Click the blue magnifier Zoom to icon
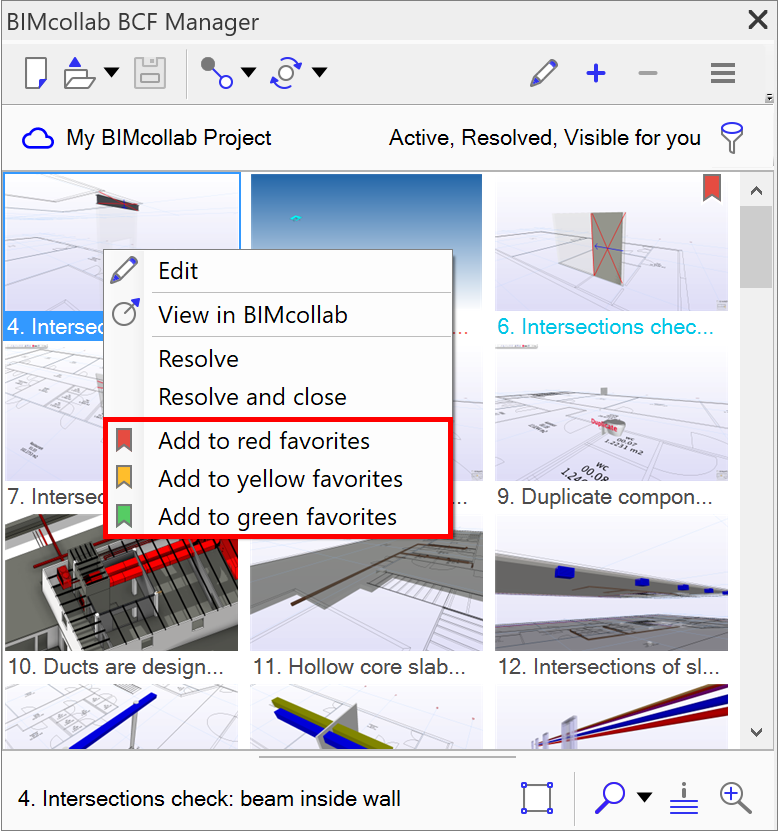The width and height of the screenshot is (778, 832). pyautogui.click(x=610, y=798)
